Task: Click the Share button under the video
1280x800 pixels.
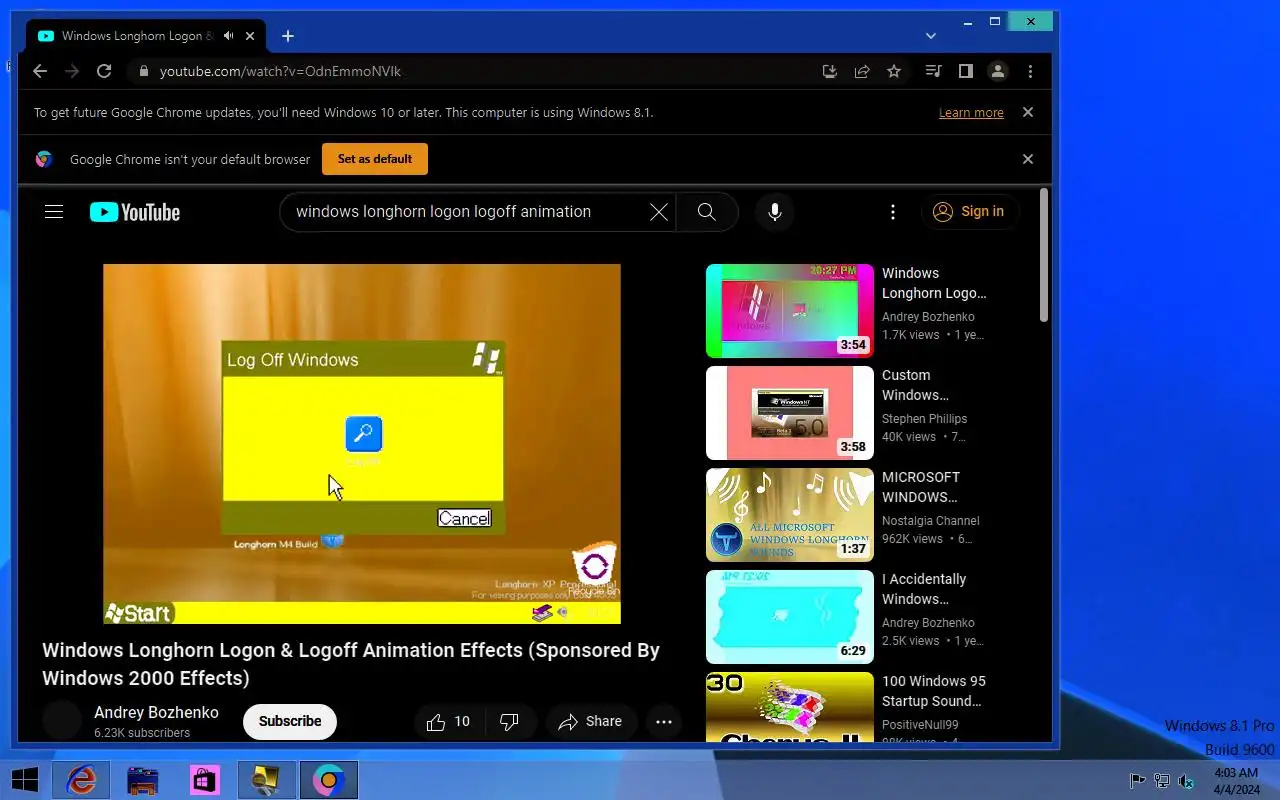Action: (590, 721)
